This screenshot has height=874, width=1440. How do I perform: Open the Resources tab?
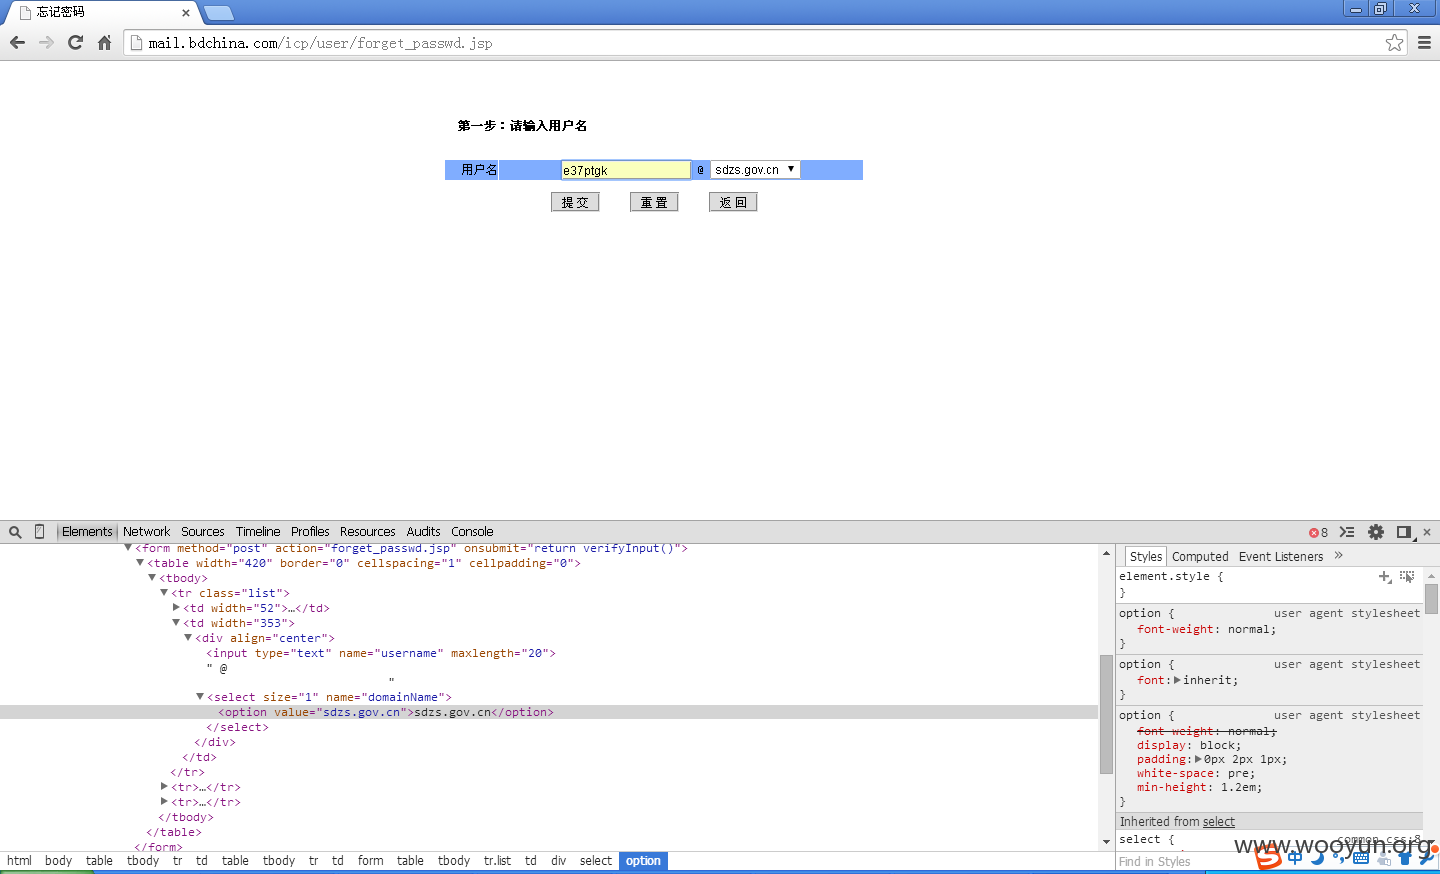368,532
